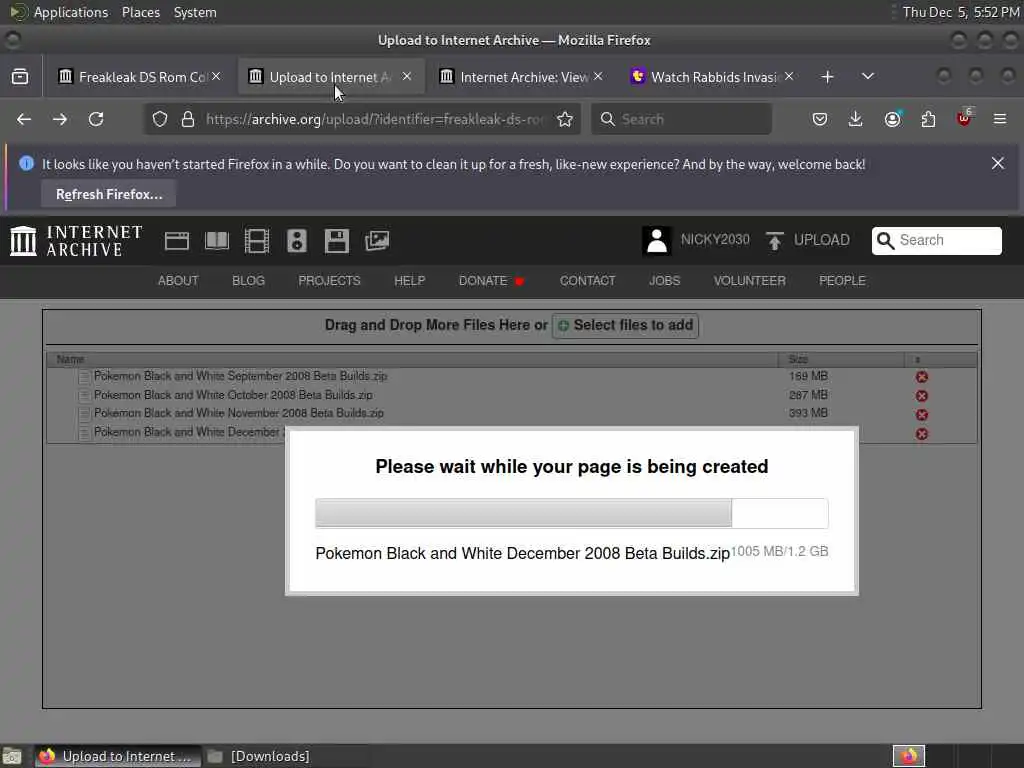Click the clock showing Thu Dec 5
The image size is (1024, 768).
(961, 12)
